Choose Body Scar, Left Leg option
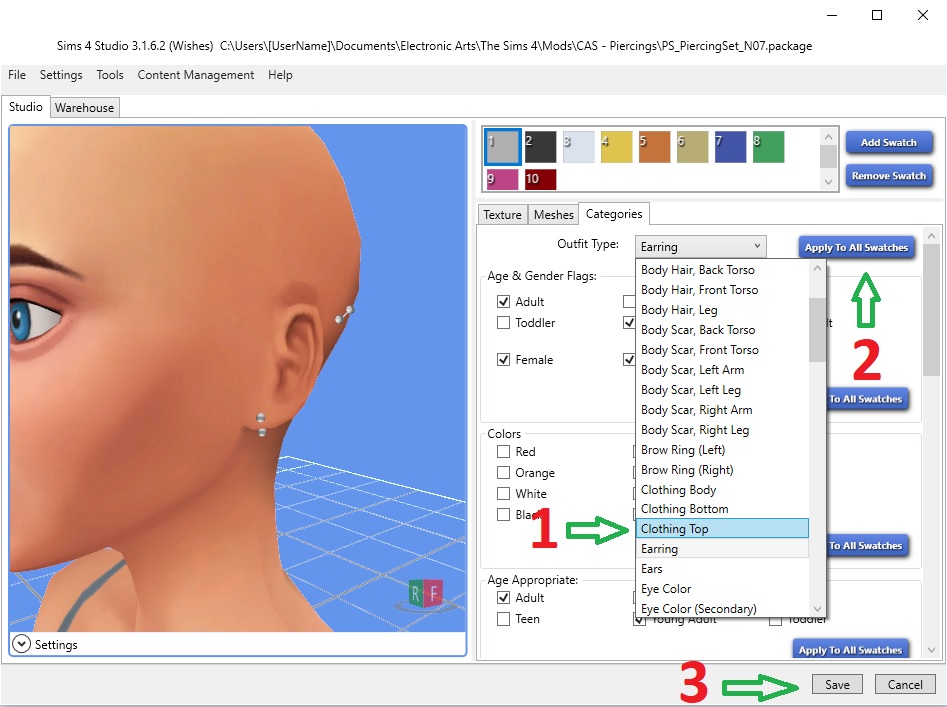This screenshot has height=707, width=947. tap(722, 390)
